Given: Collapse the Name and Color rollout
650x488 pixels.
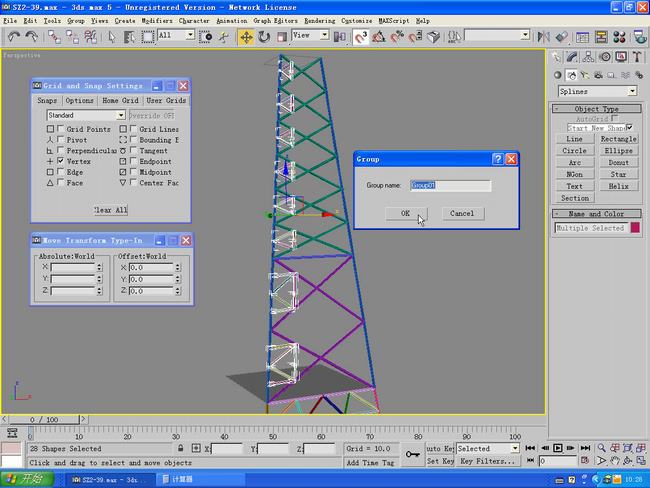Looking at the screenshot, I should tap(597, 214).
